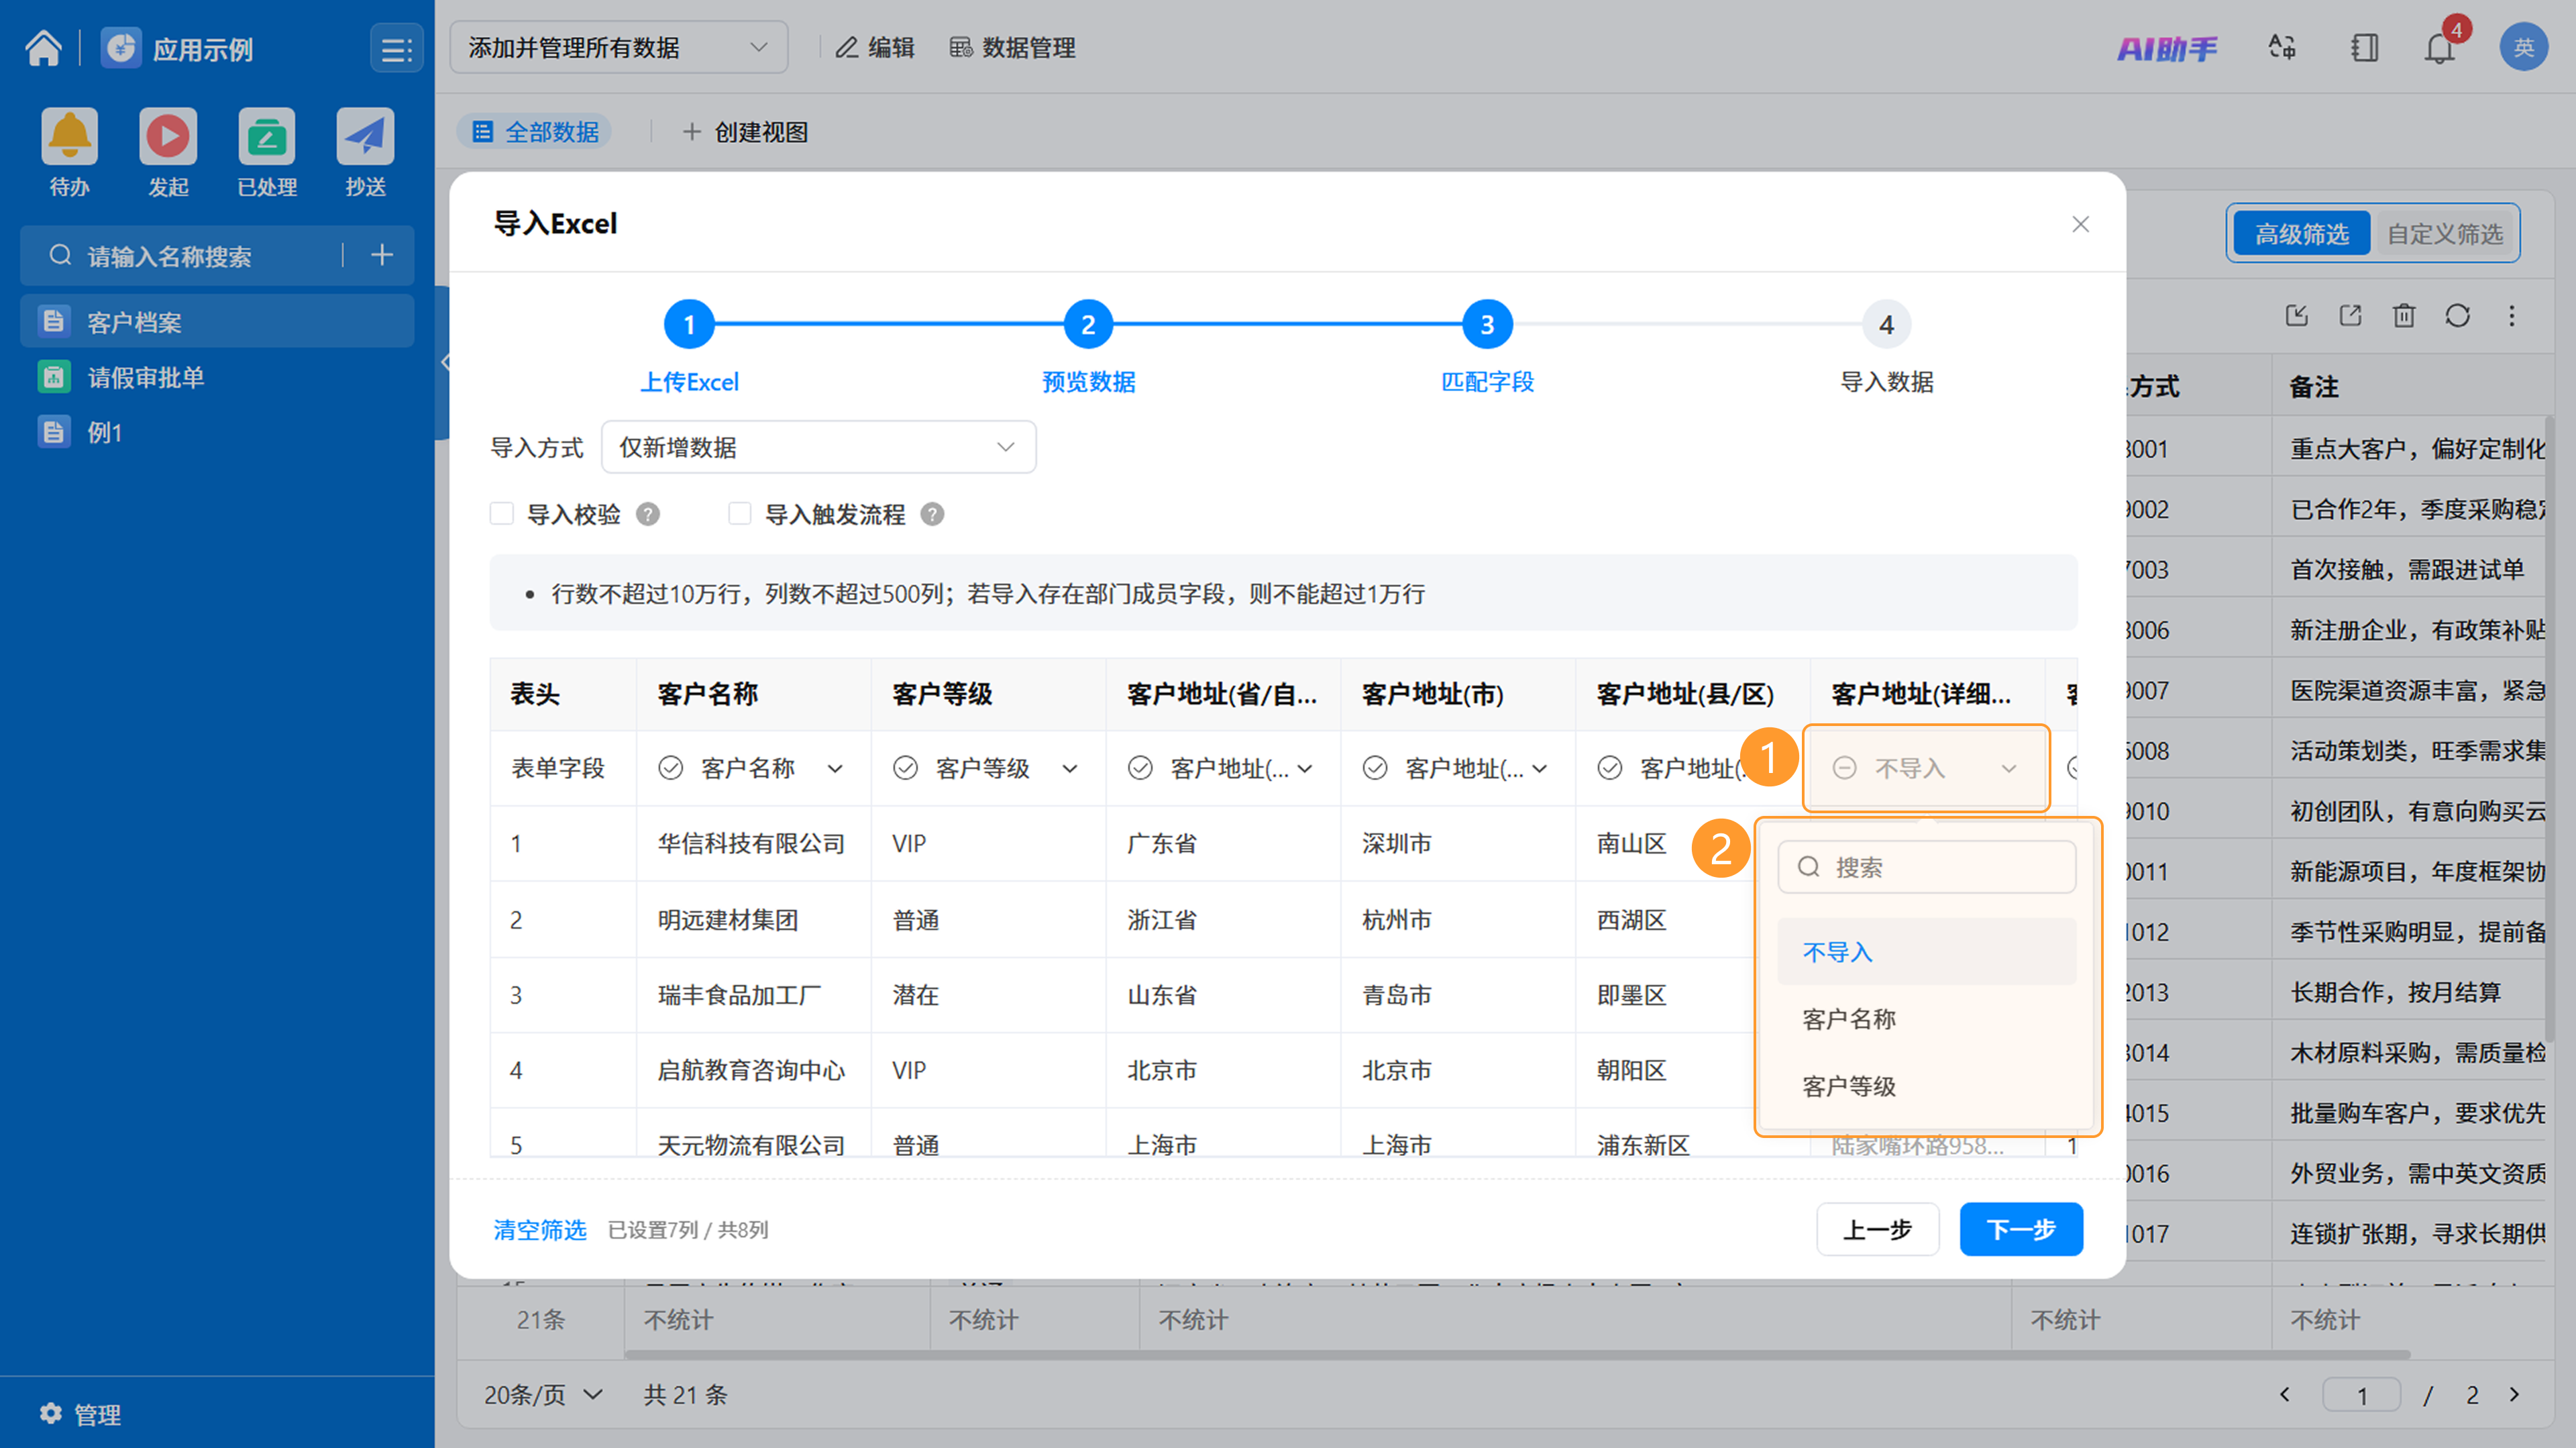The image size is (2576, 1448).
Task: Open the 客户名称 field mapping dropdown
Action: [751, 768]
